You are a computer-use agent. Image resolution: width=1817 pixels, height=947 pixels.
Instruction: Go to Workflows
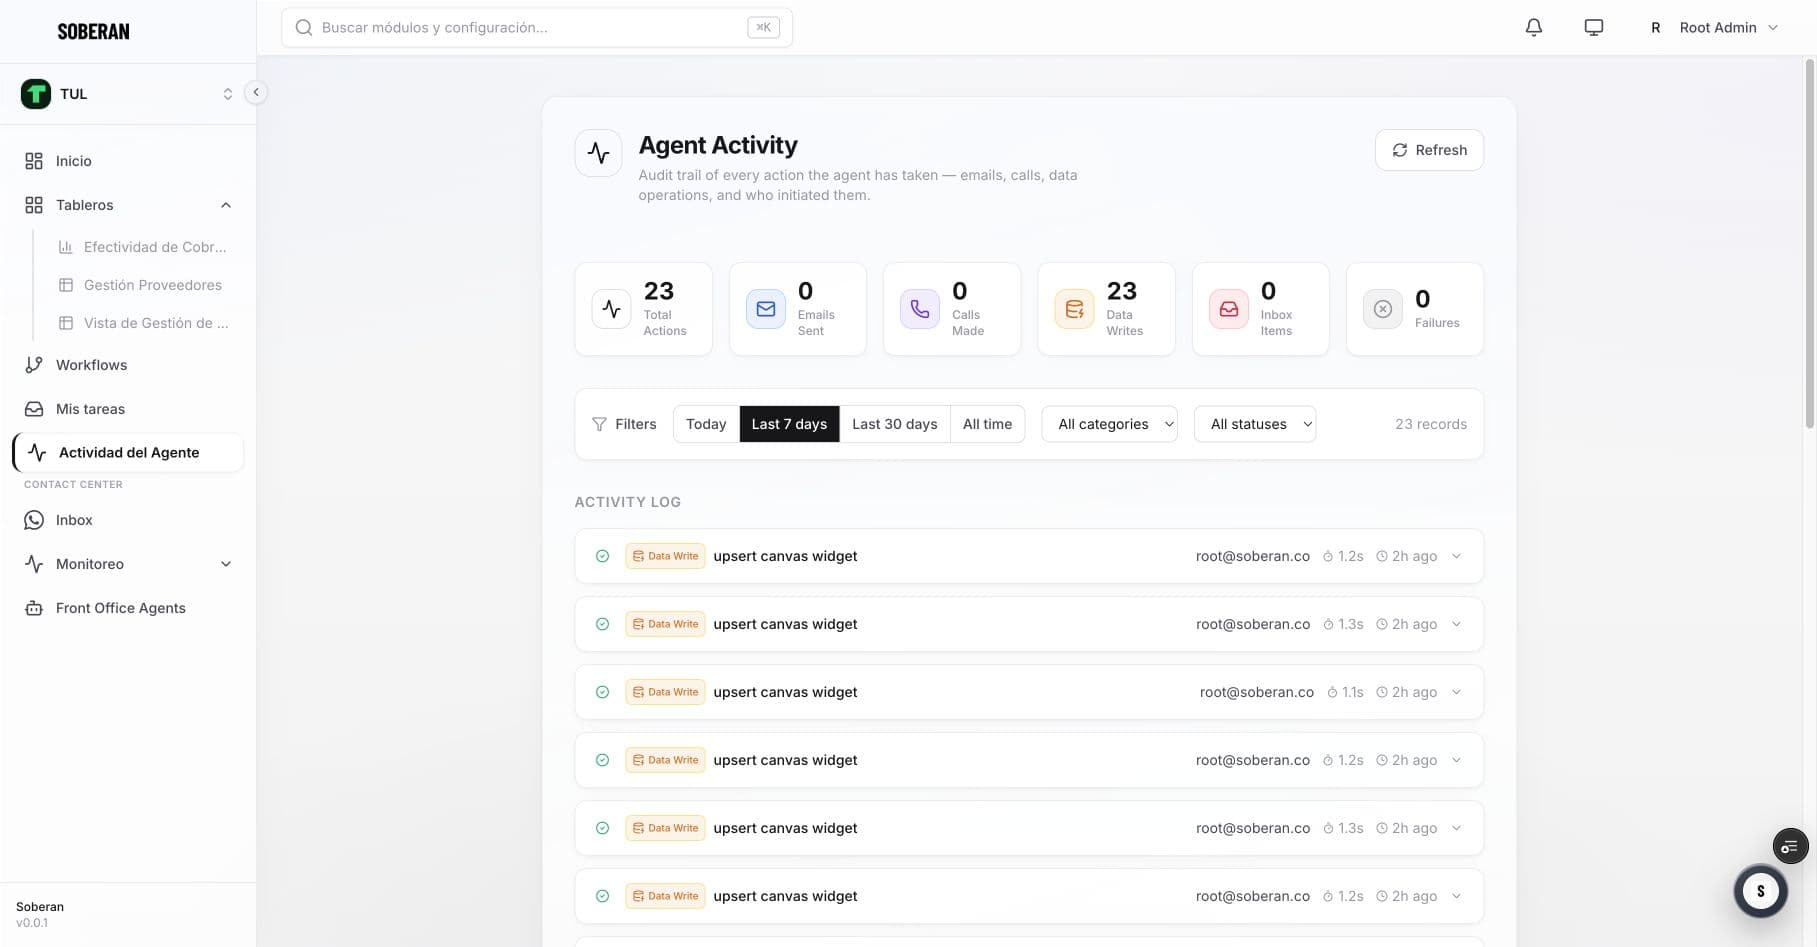[x=128, y=365]
